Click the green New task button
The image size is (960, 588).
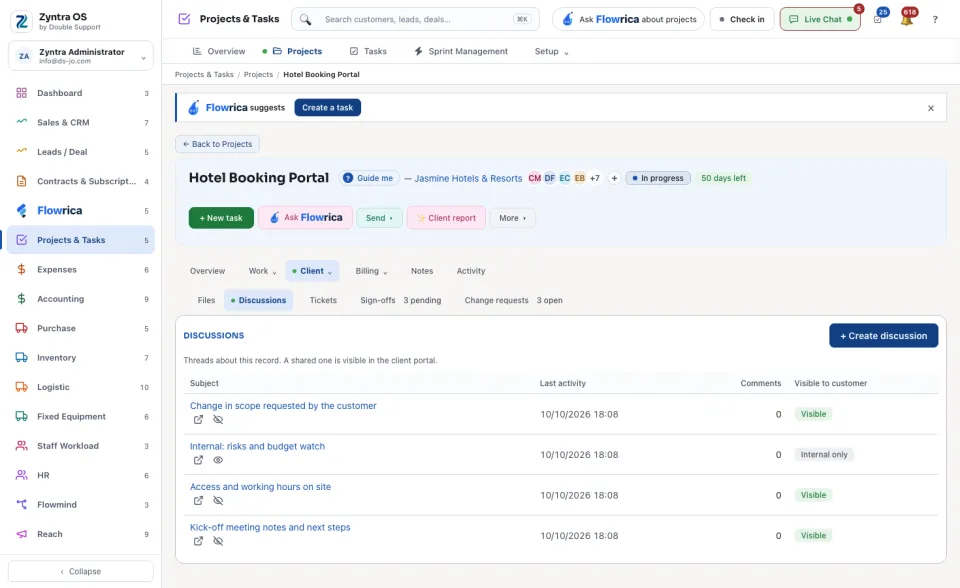click(221, 218)
